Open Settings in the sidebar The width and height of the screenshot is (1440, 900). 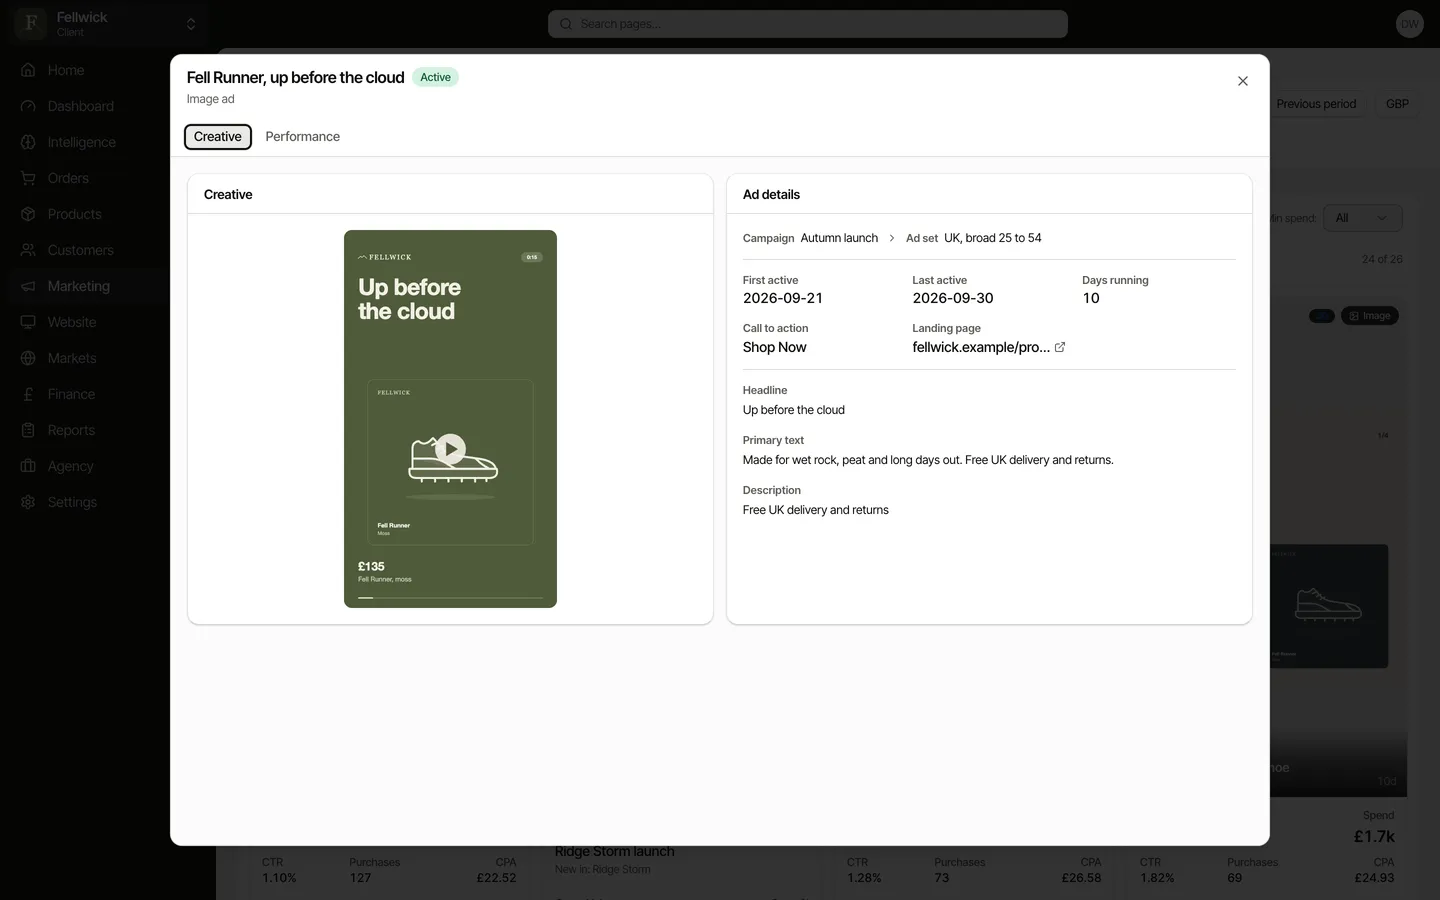point(72,502)
